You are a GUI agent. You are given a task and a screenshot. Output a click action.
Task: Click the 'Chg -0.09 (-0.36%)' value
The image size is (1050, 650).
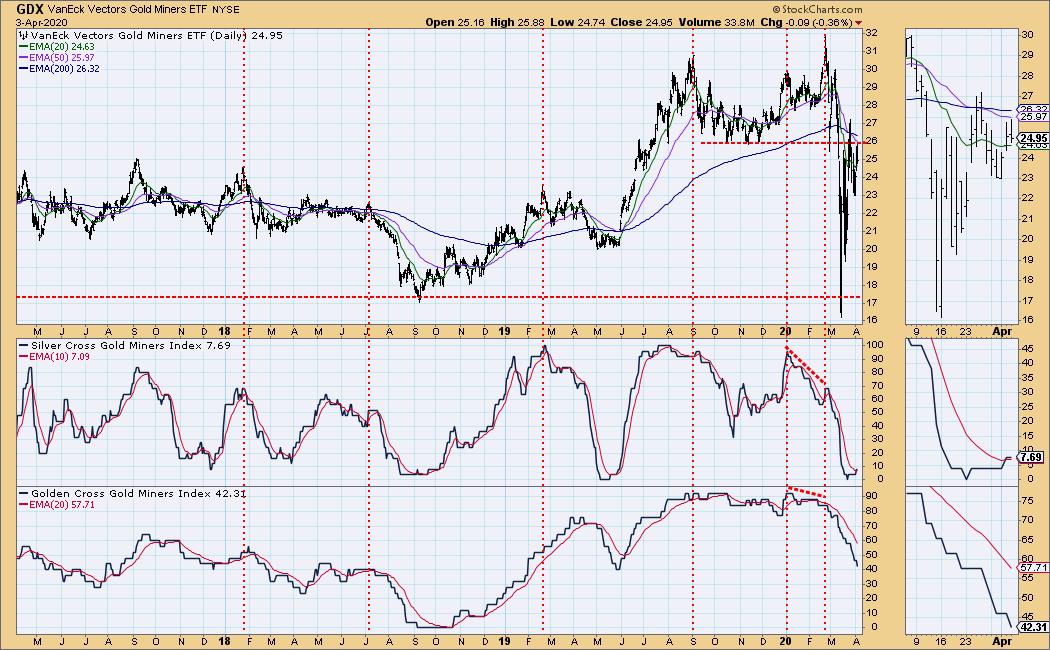(x=807, y=22)
